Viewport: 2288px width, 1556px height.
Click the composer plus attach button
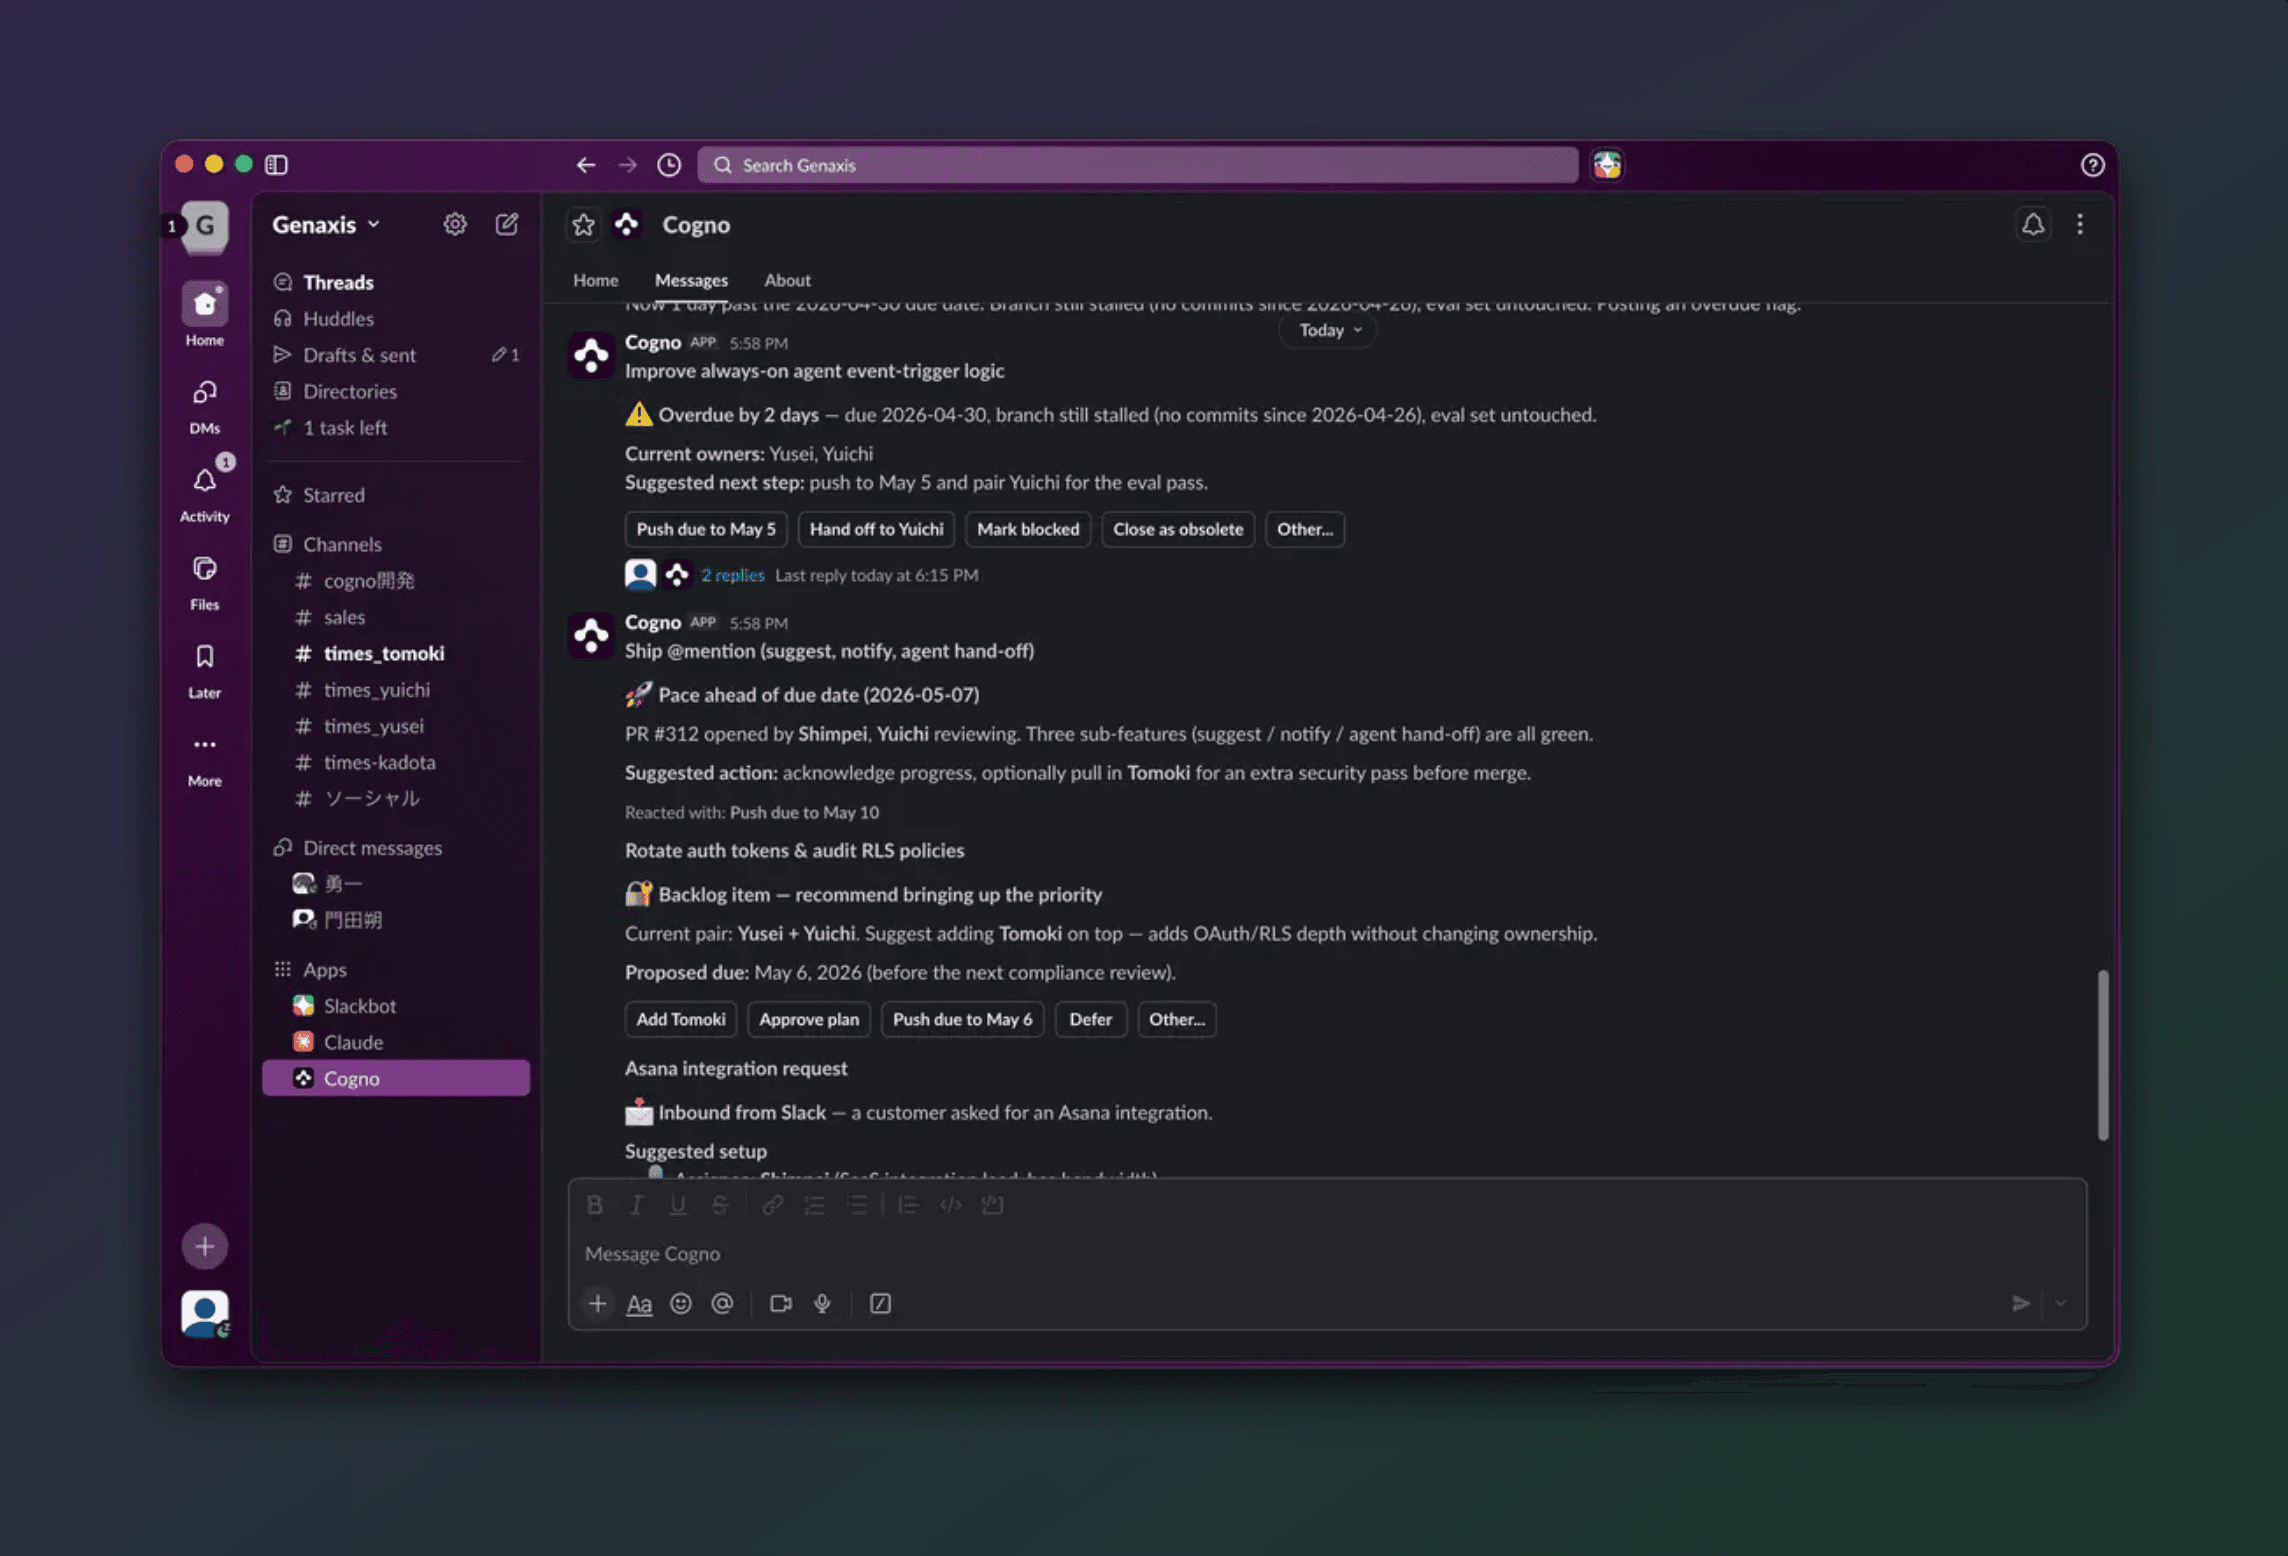597,1303
